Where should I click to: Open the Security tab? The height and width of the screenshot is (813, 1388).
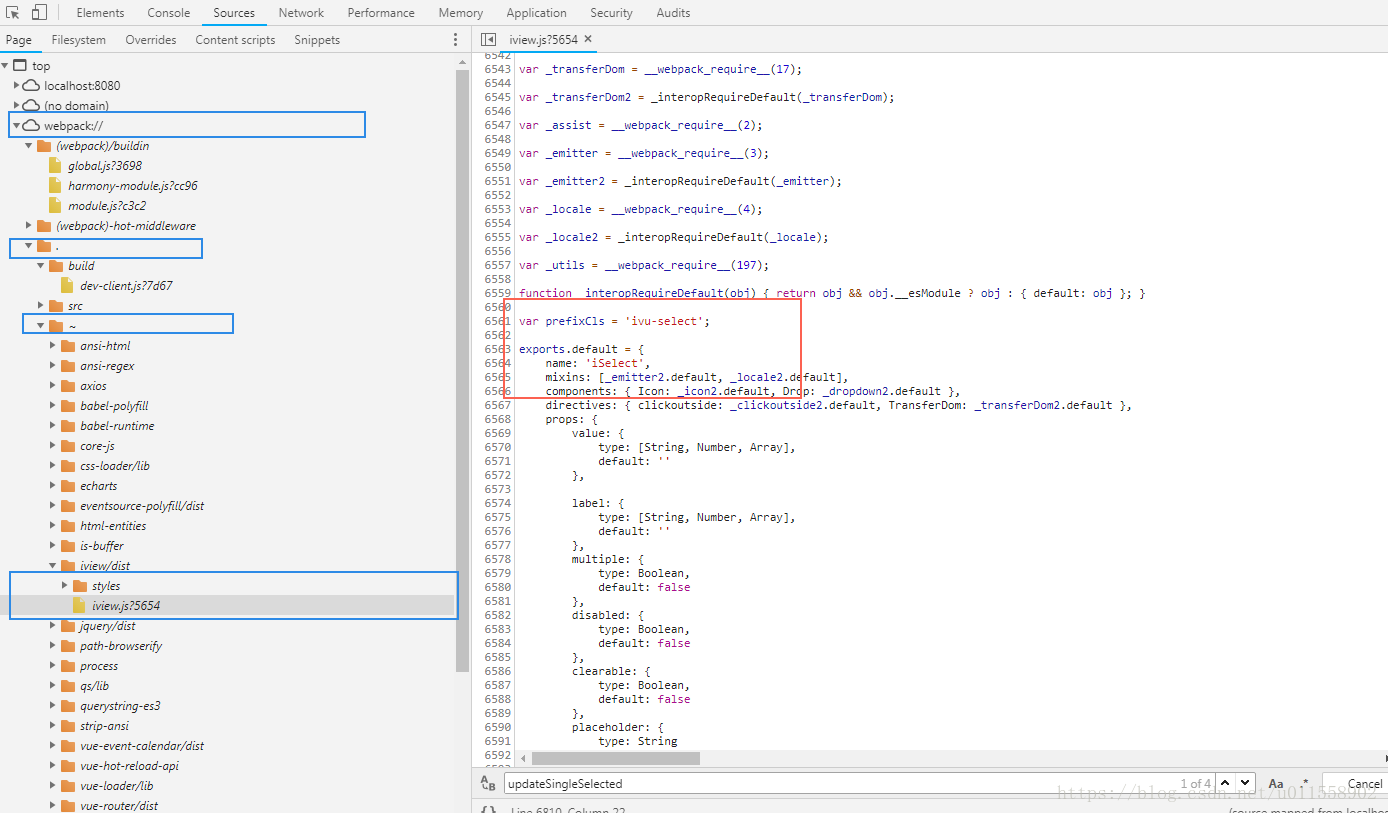[x=611, y=13]
